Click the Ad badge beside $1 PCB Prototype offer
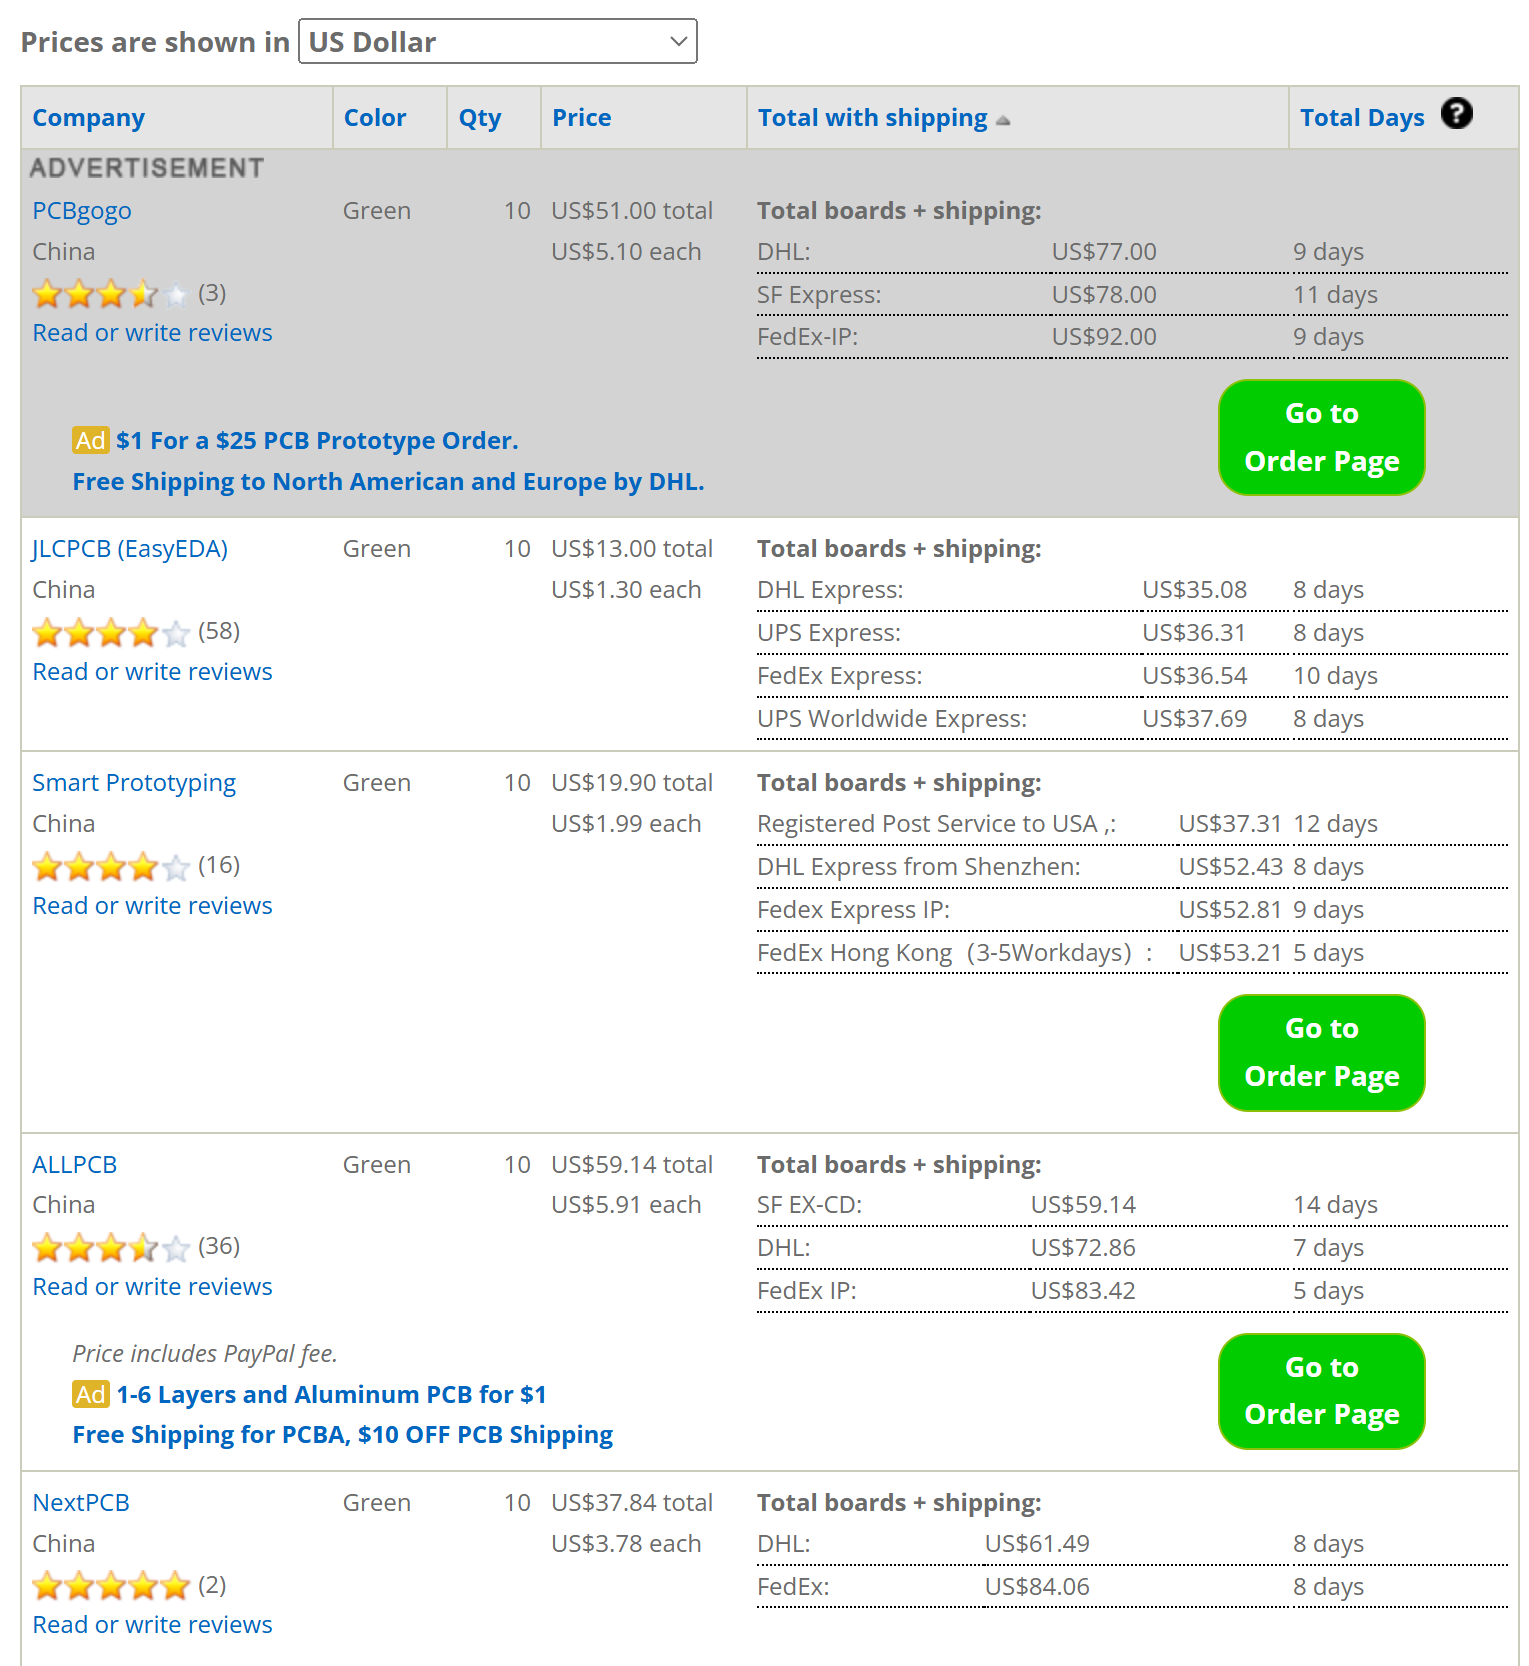 [x=90, y=440]
